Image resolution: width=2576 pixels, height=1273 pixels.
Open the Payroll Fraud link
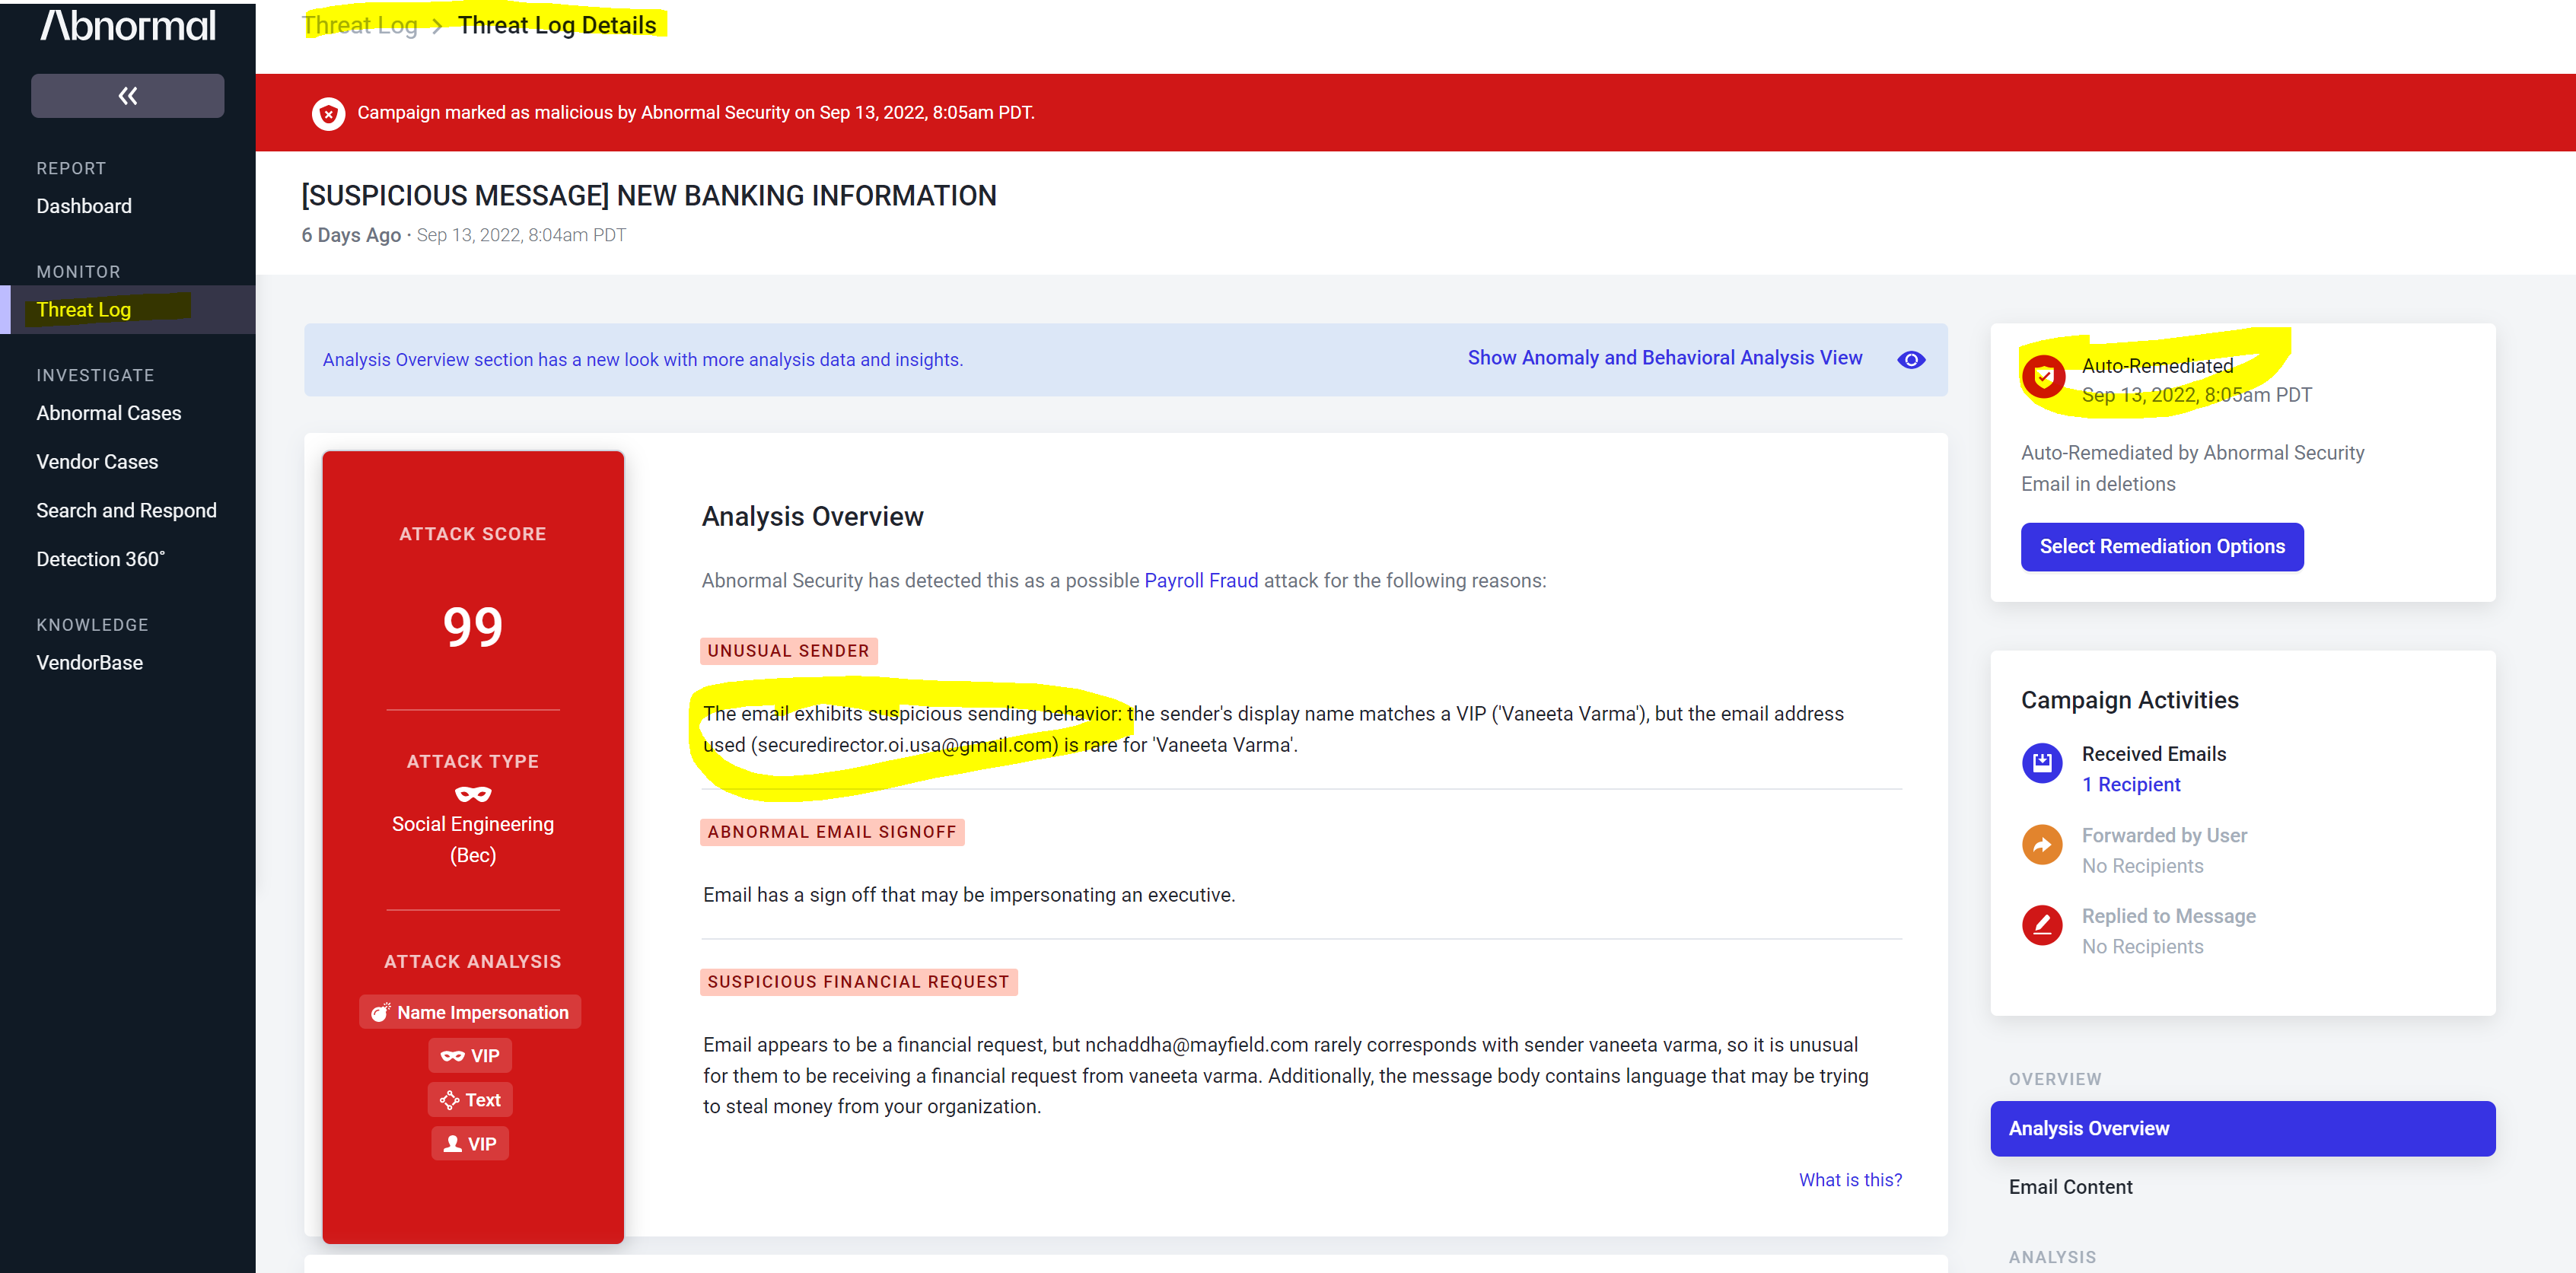[x=1200, y=581]
